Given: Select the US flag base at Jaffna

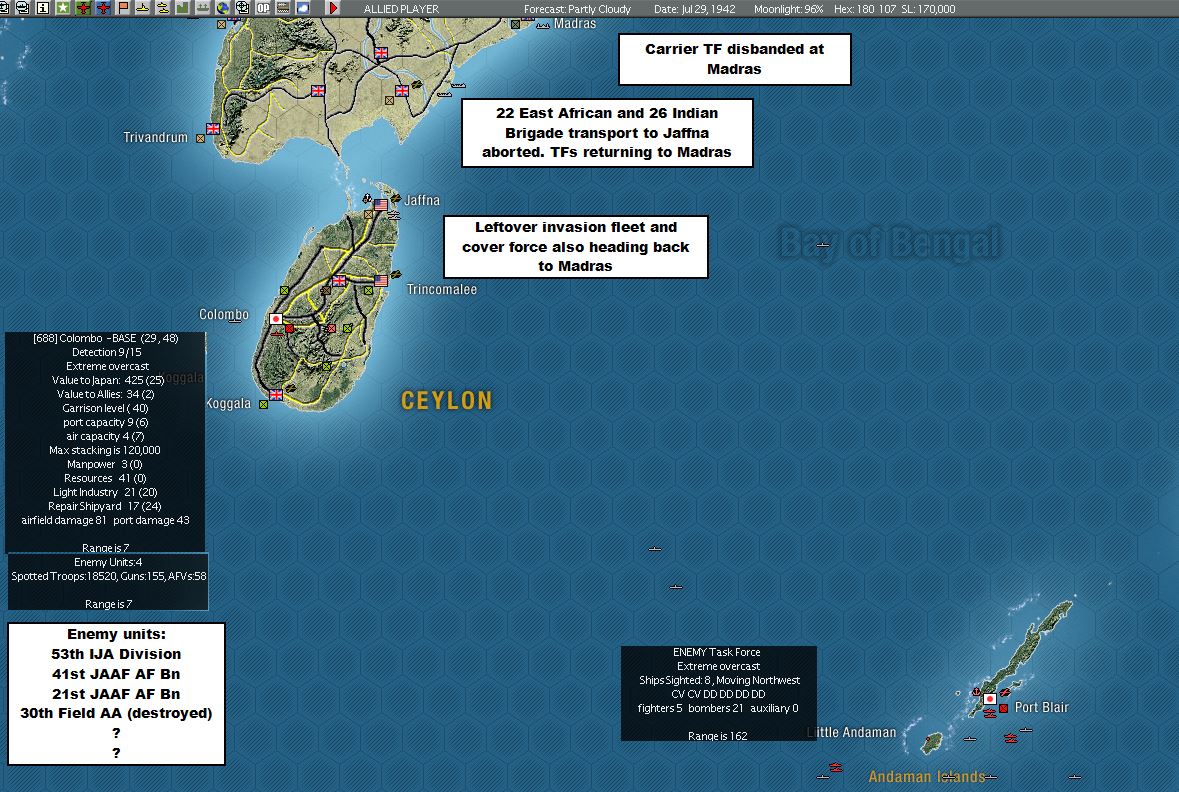Looking at the screenshot, I should pos(381,205).
